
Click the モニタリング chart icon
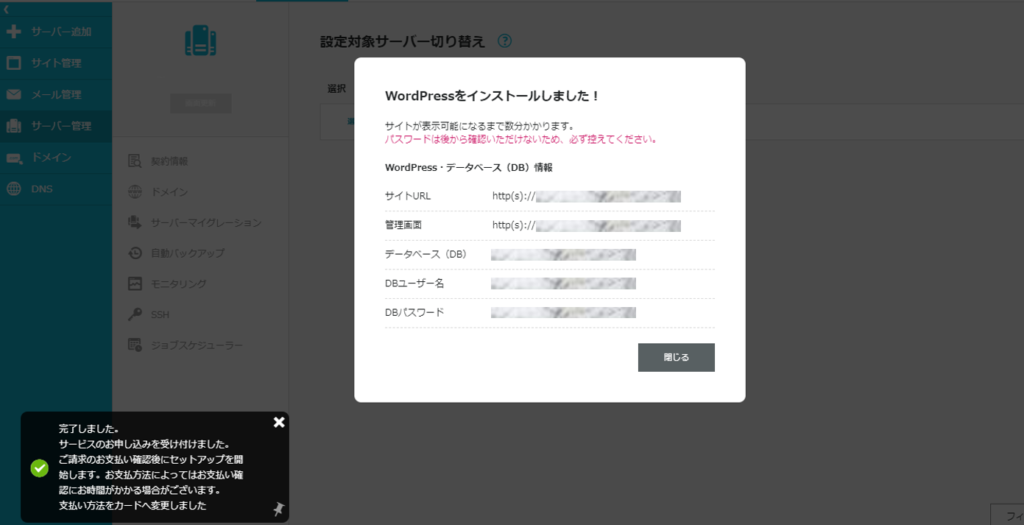(x=135, y=283)
